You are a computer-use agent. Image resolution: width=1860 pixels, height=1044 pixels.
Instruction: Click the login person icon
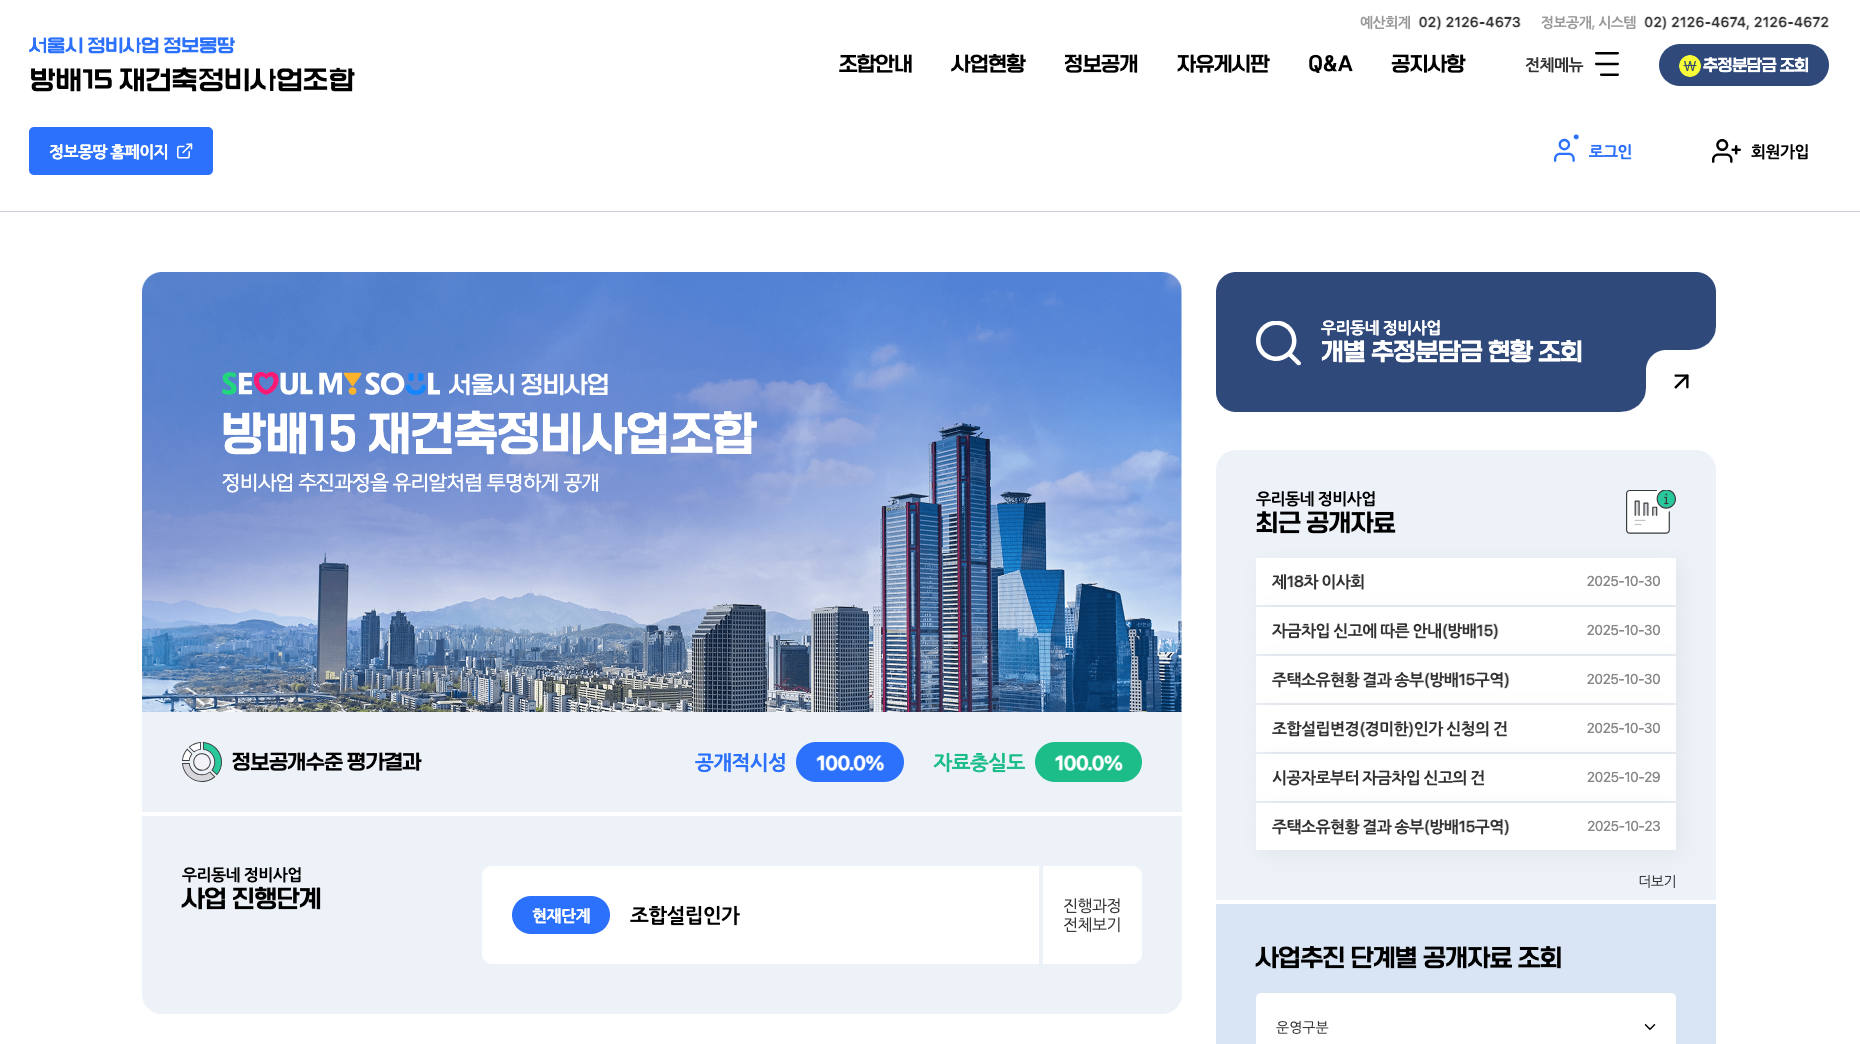[x=1565, y=150]
